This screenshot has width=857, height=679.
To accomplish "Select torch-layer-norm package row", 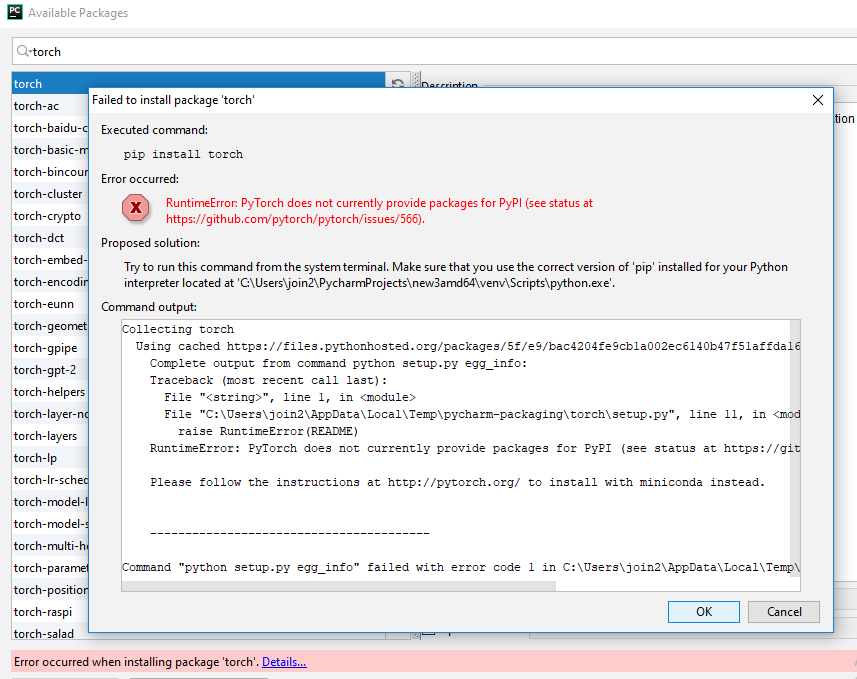I will (x=50, y=414).
